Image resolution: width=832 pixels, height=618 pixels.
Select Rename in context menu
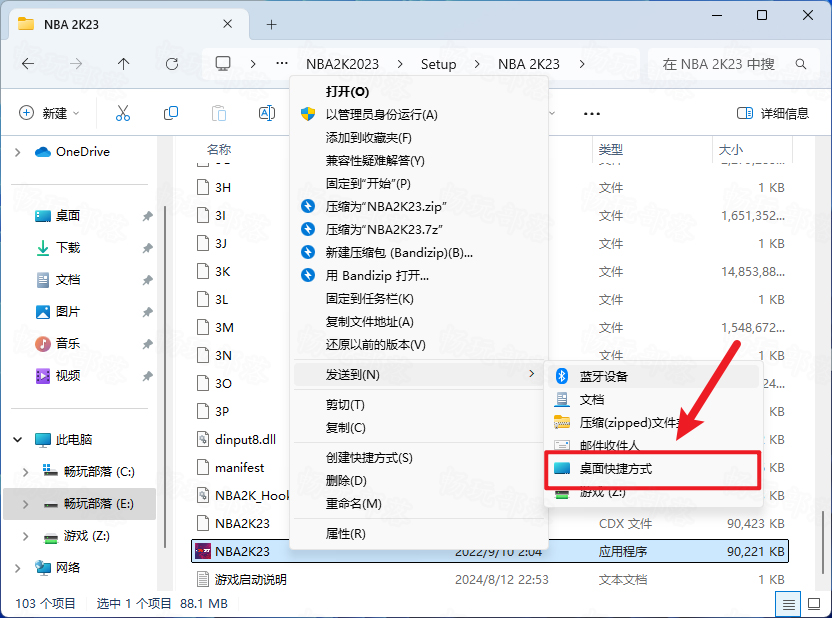[x=419, y=503]
